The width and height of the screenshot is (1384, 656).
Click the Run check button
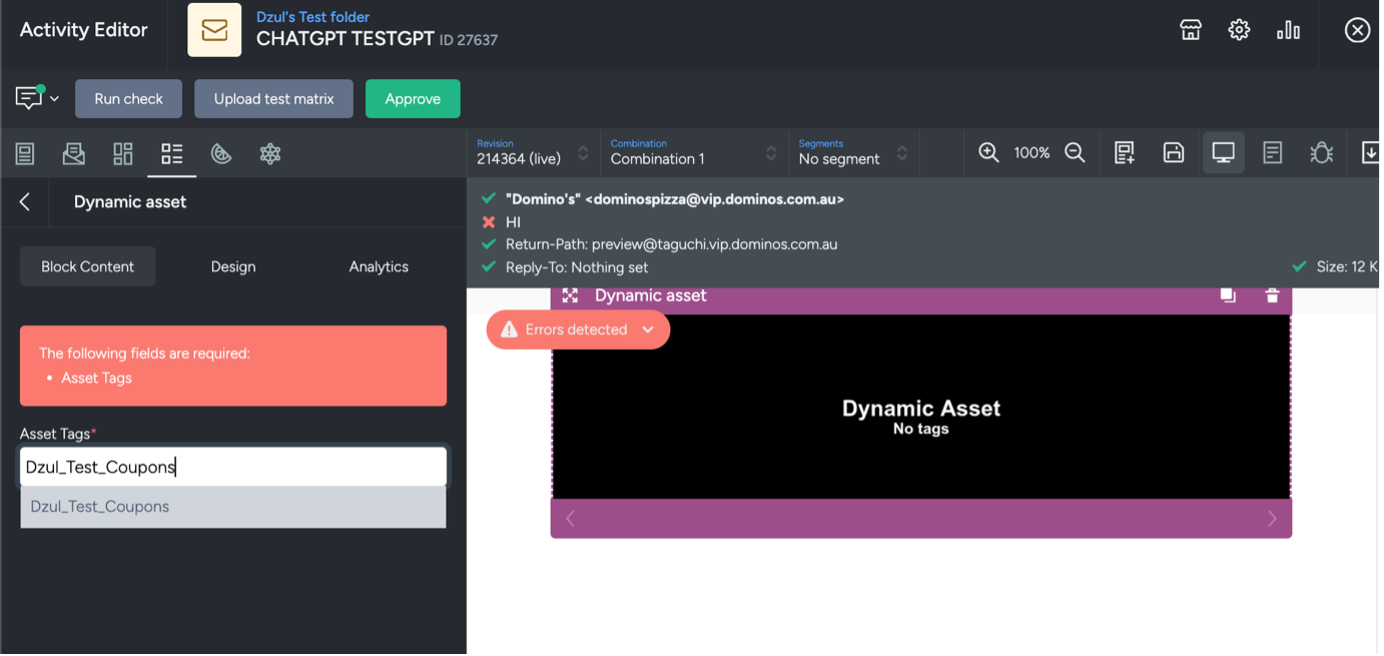pyautogui.click(x=128, y=99)
